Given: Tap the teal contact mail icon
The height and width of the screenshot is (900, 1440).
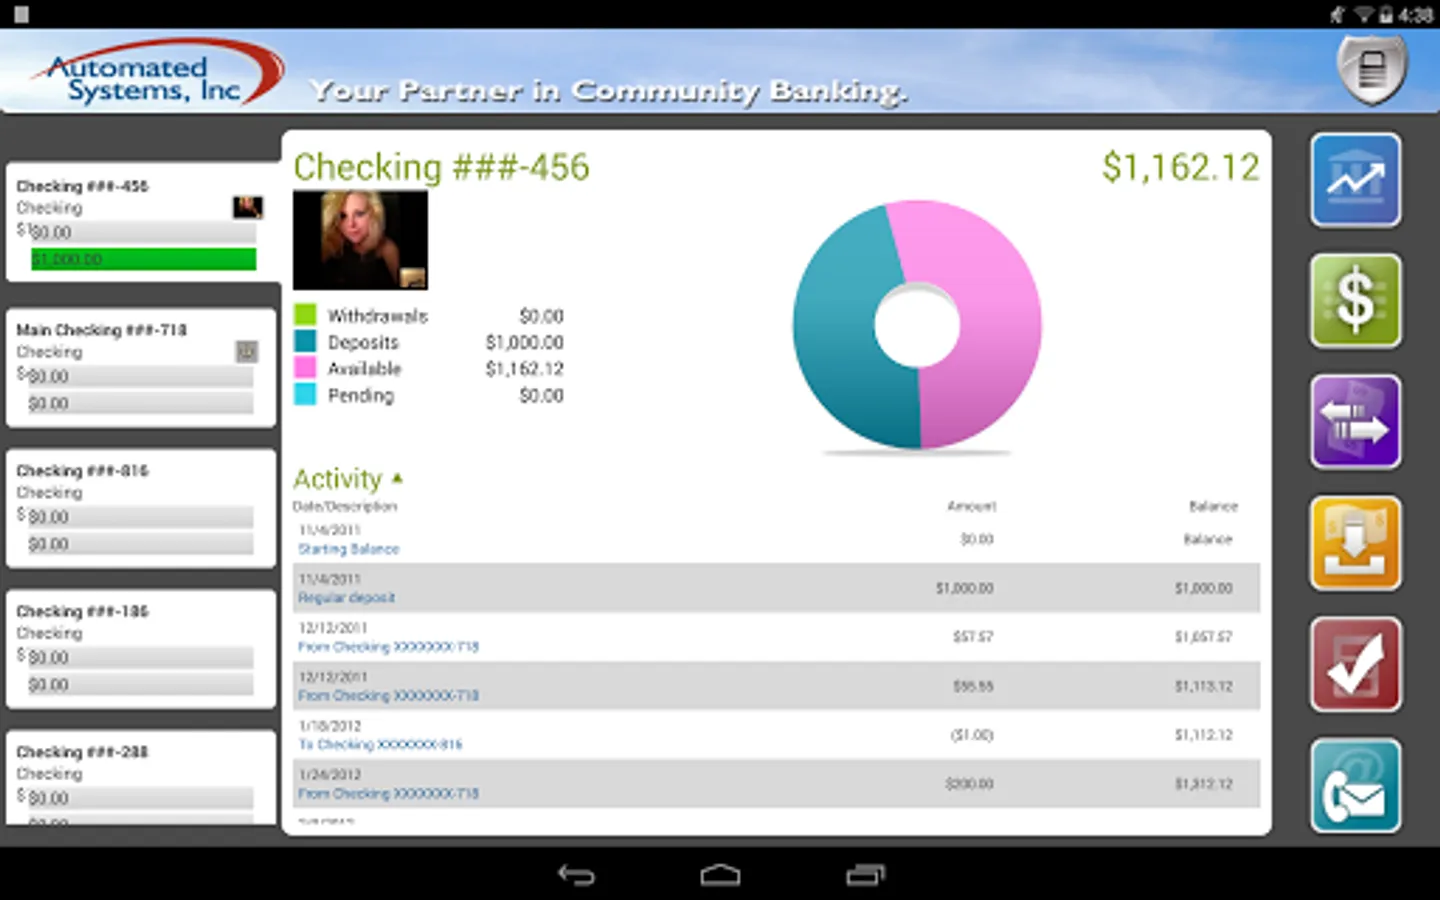Looking at the screenshot, I should pos(1355,786).
